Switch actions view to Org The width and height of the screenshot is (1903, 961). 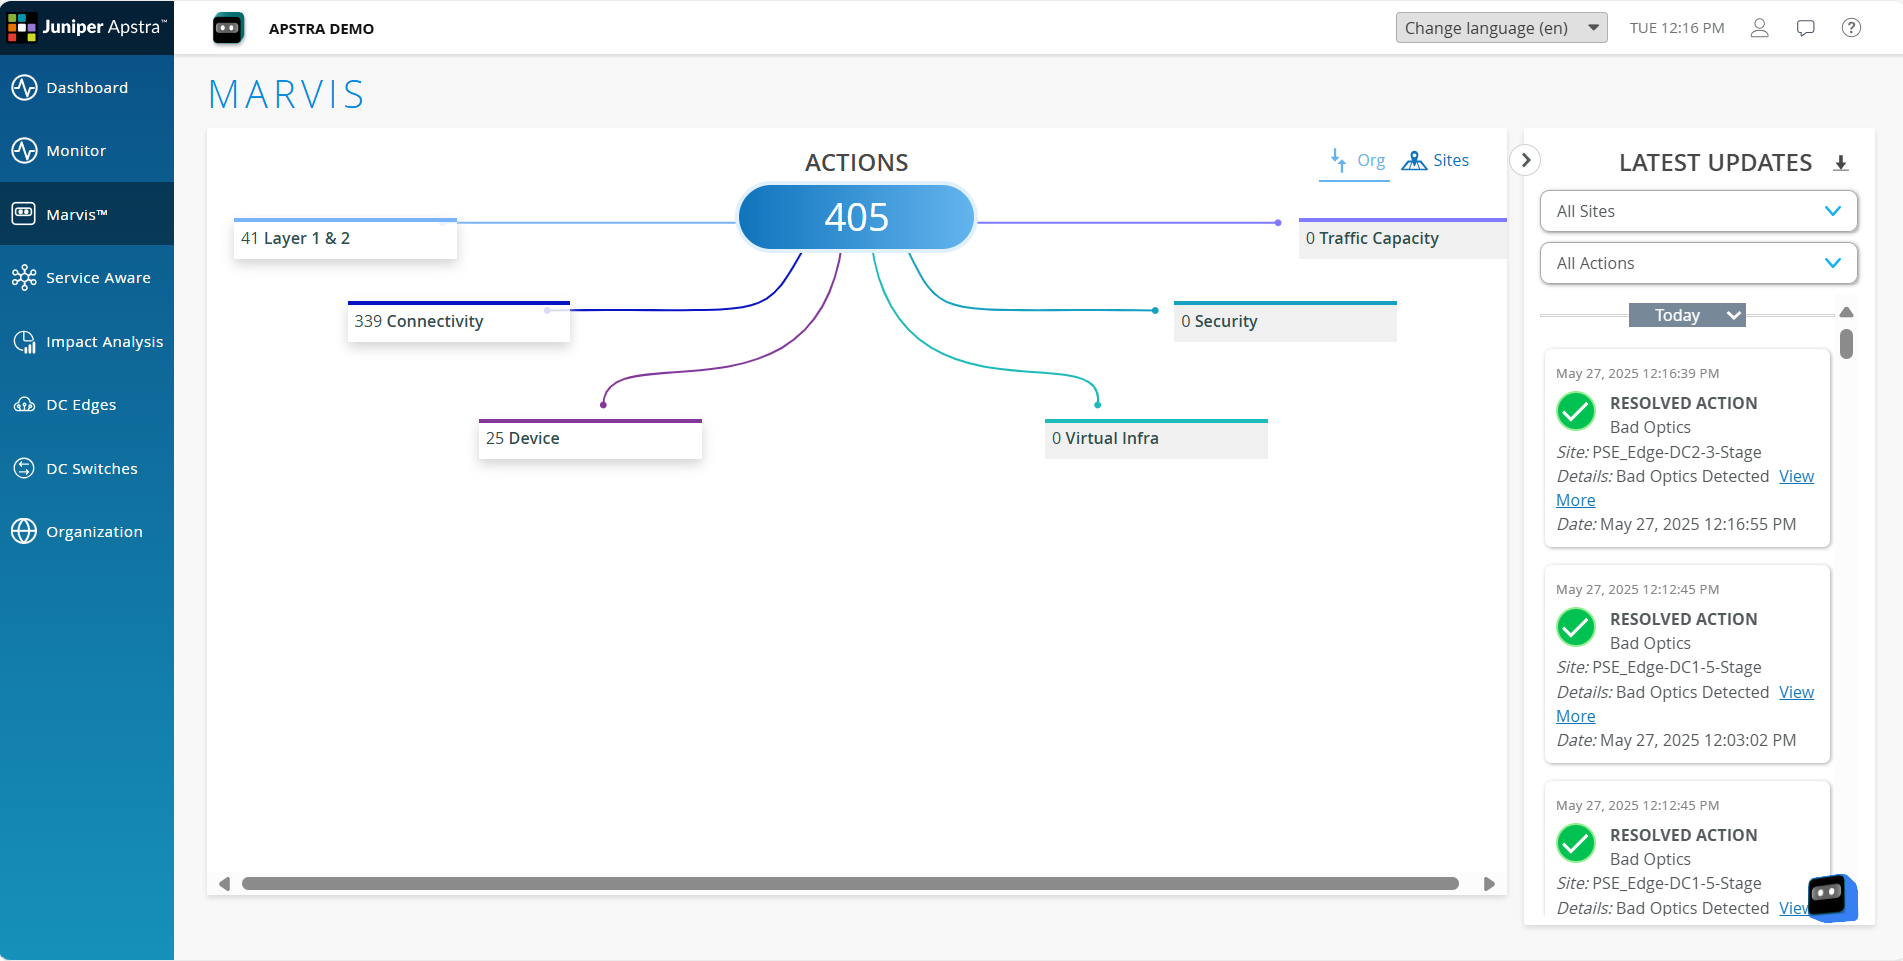[x=1357, y=161]
